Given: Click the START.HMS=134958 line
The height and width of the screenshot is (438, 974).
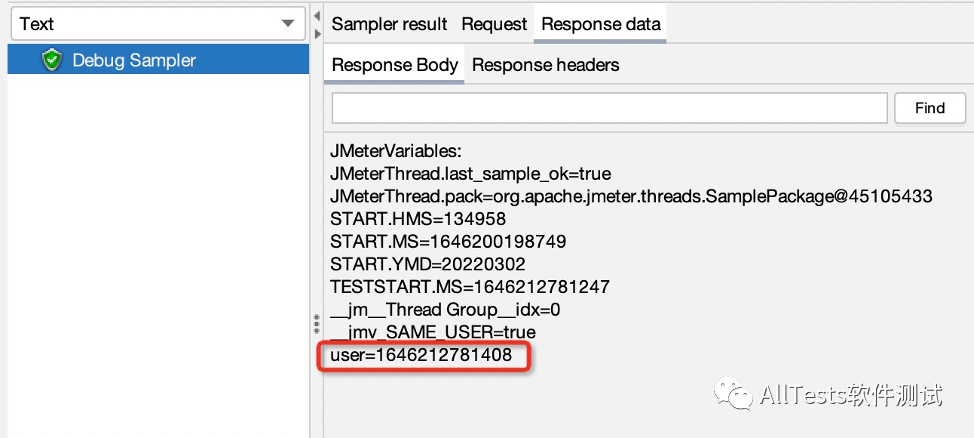Looking at the screenshot, I should [418, 219].
